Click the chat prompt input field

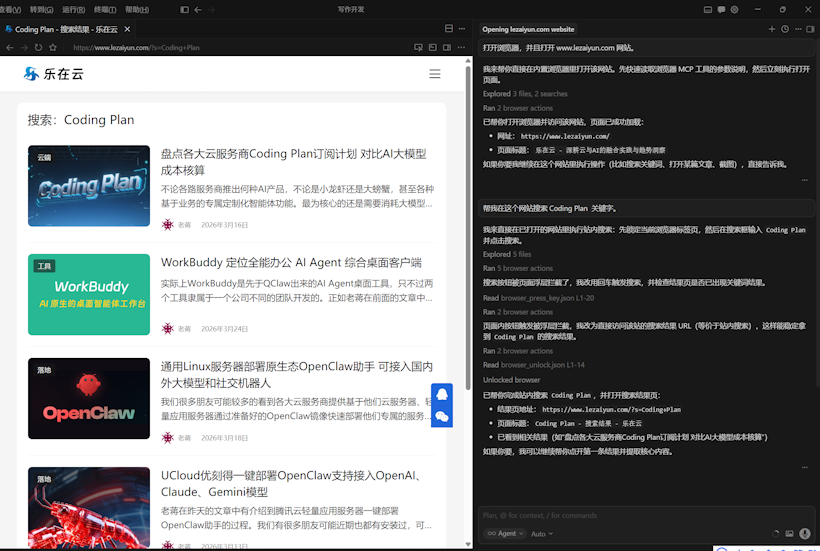tap(646, 515)
